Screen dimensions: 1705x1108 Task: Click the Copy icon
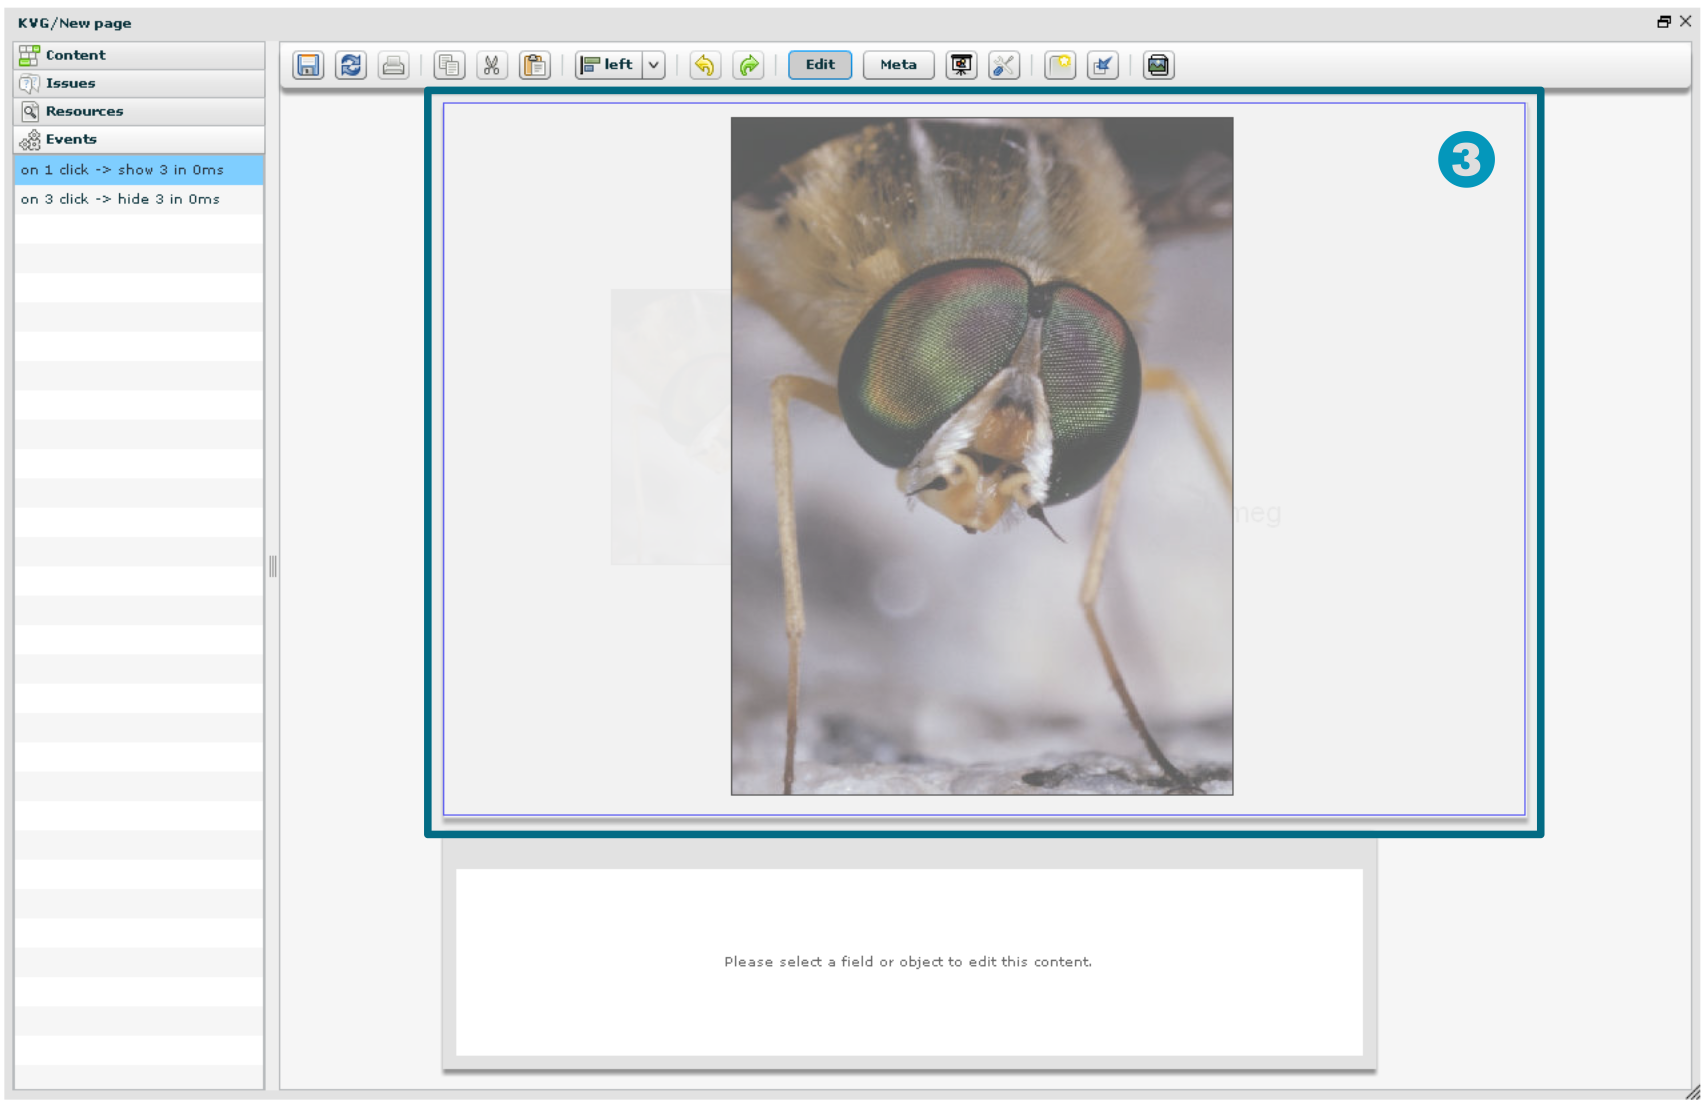[449, 65]
